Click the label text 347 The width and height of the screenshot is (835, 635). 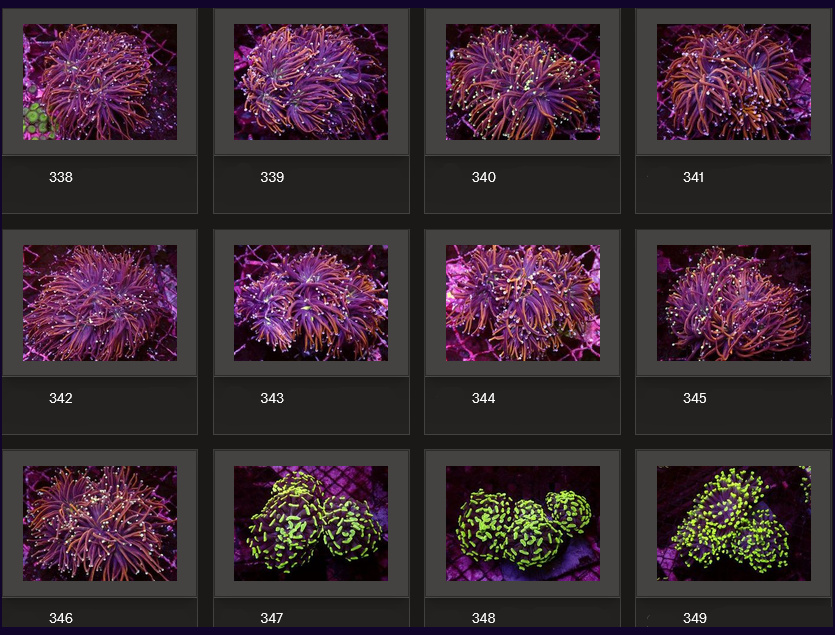tap(272, 618)
